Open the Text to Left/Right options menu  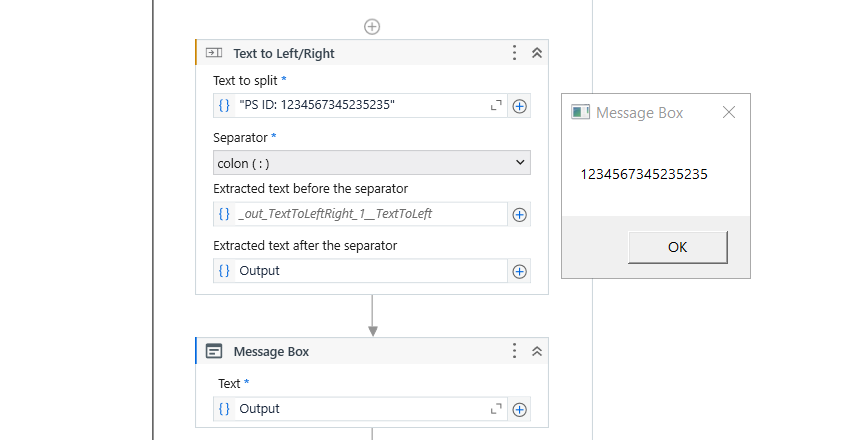[x=514, y=53]
